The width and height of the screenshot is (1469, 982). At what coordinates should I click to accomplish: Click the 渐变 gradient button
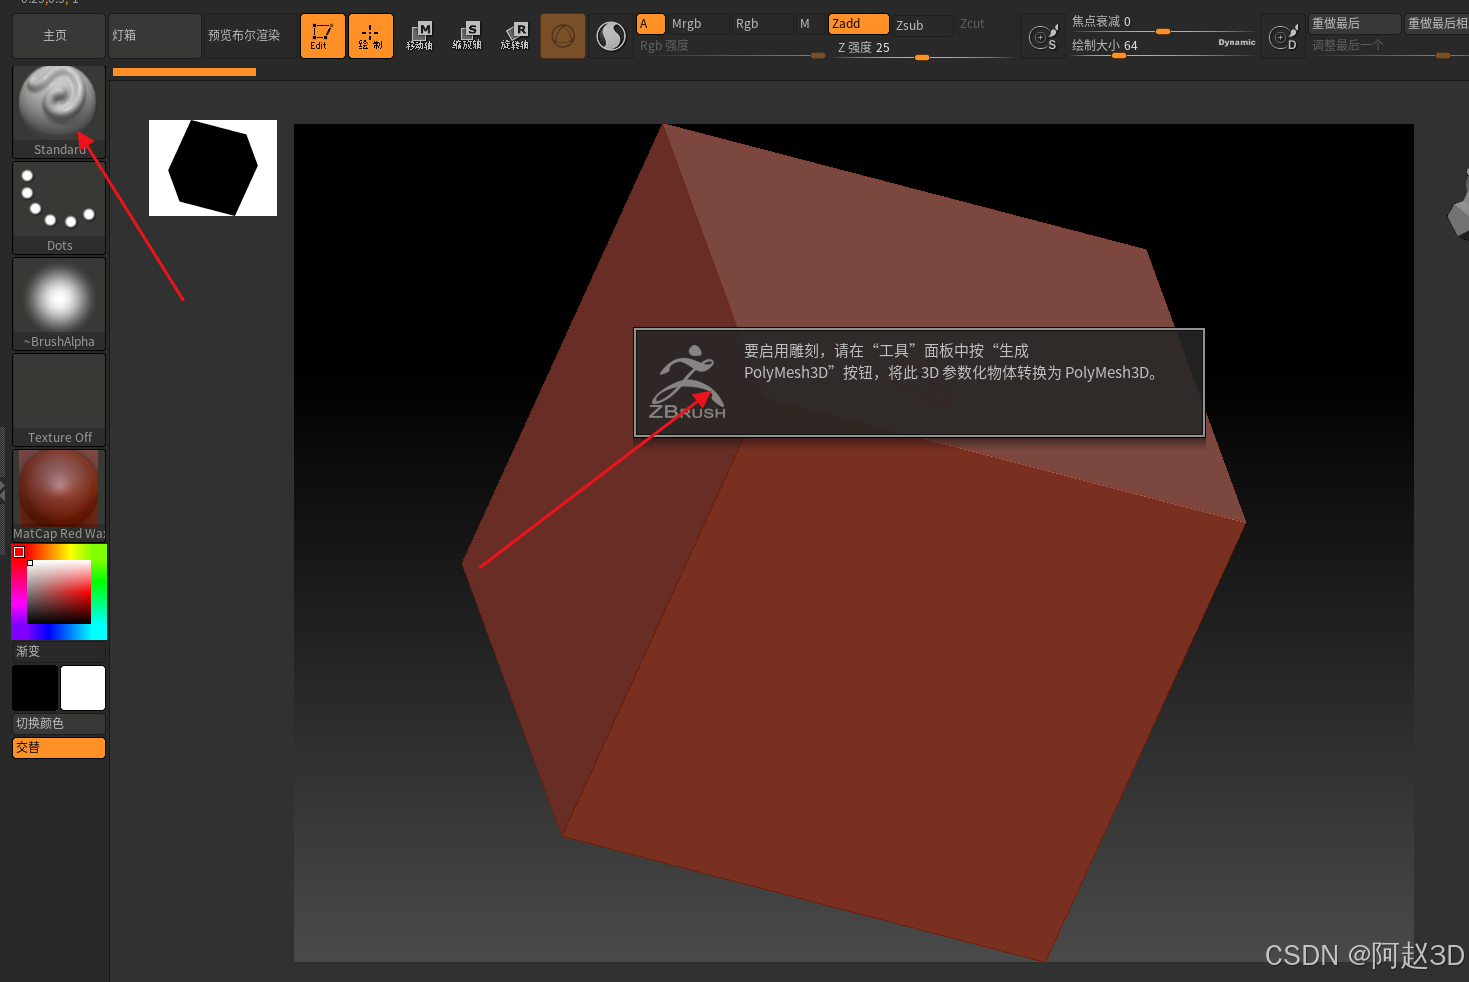(59, 651)
